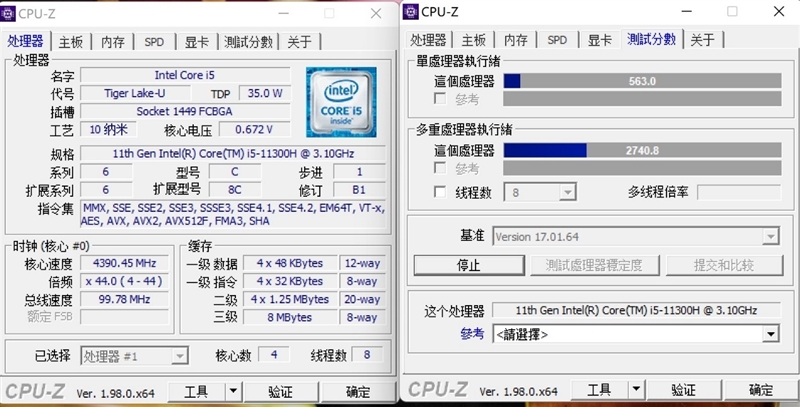Open 工具 dropdown arrow in left window

pyautogui.click(x=233, y=392)
